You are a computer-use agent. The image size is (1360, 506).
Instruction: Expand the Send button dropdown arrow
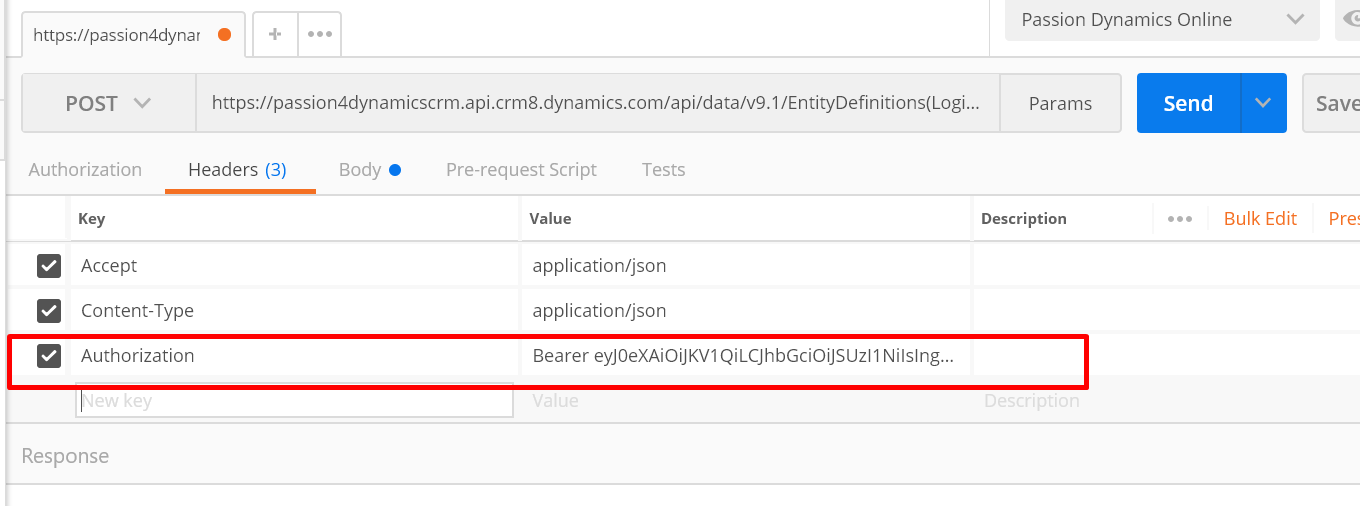coord(1263,103)
